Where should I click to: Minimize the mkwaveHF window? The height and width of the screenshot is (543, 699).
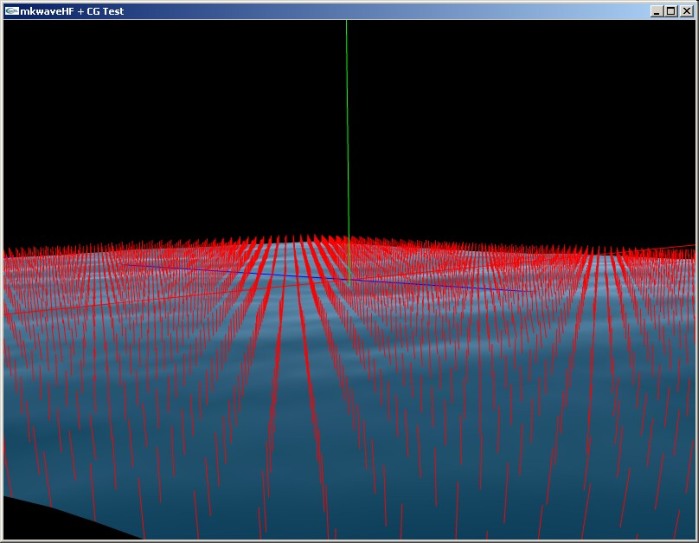(656, 10)
